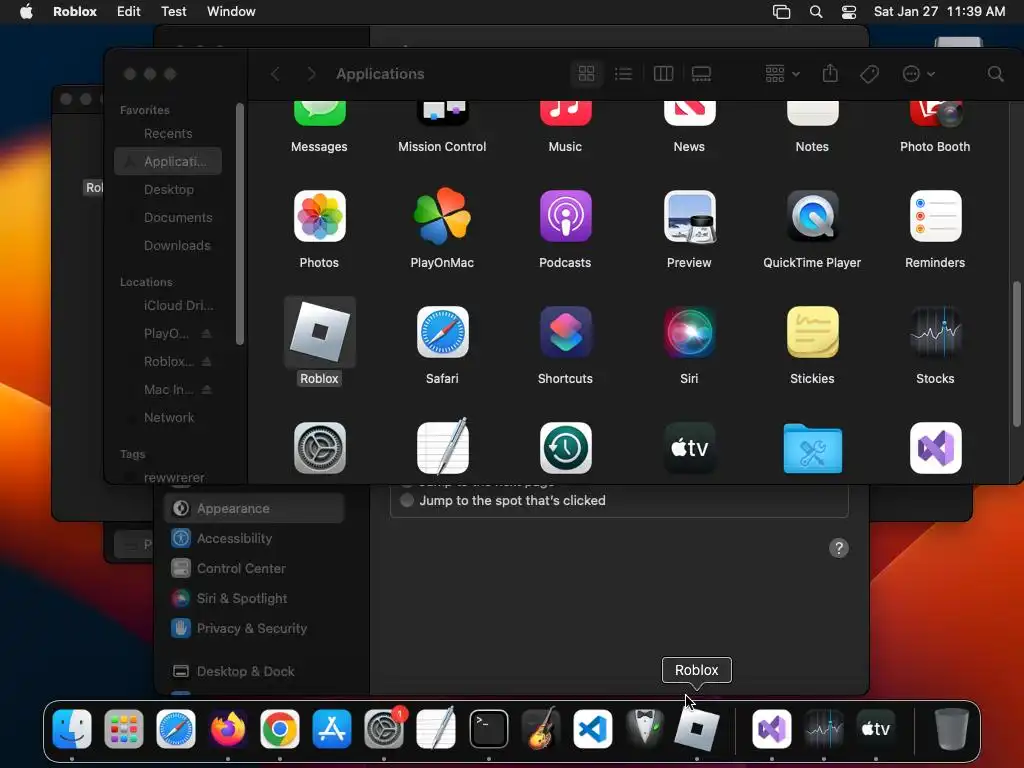Open Visual Studio Code in the Dock
The height and width of the screenshot is (768, 1024).
[593, 729]
